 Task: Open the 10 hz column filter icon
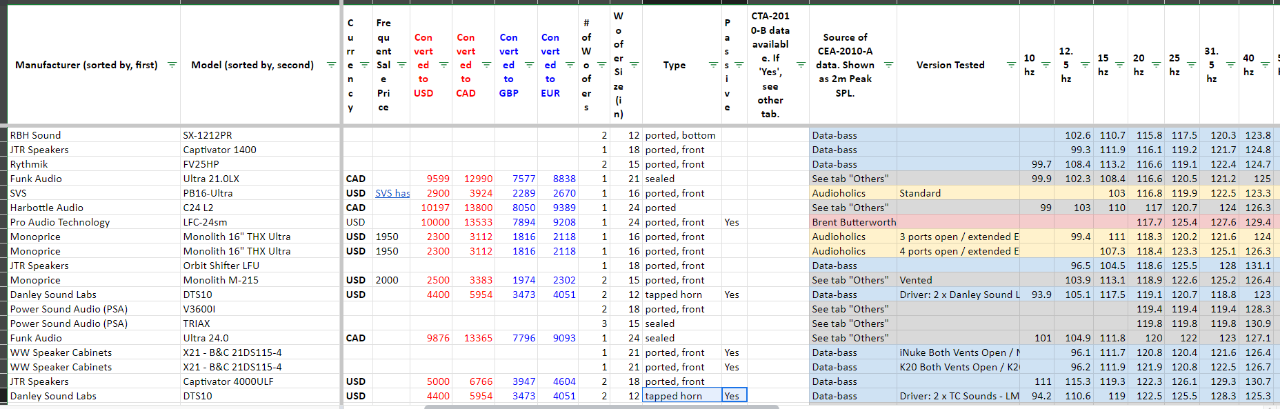(x=1046, y=65)
